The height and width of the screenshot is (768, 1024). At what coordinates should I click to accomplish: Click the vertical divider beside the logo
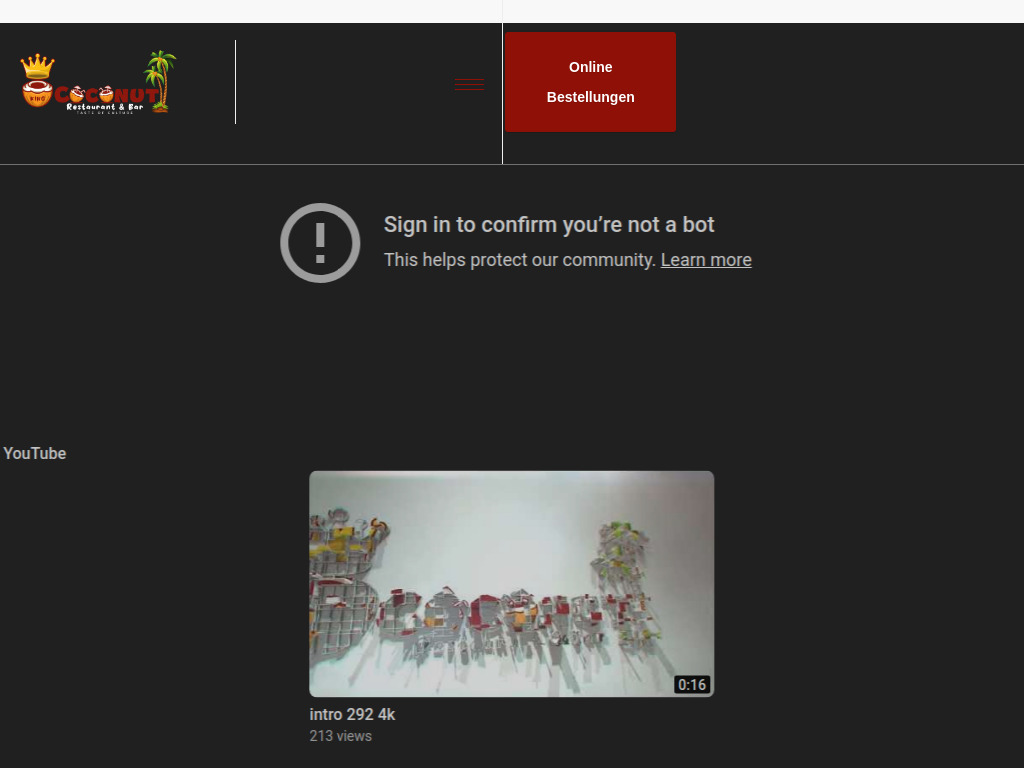(235, 82)
